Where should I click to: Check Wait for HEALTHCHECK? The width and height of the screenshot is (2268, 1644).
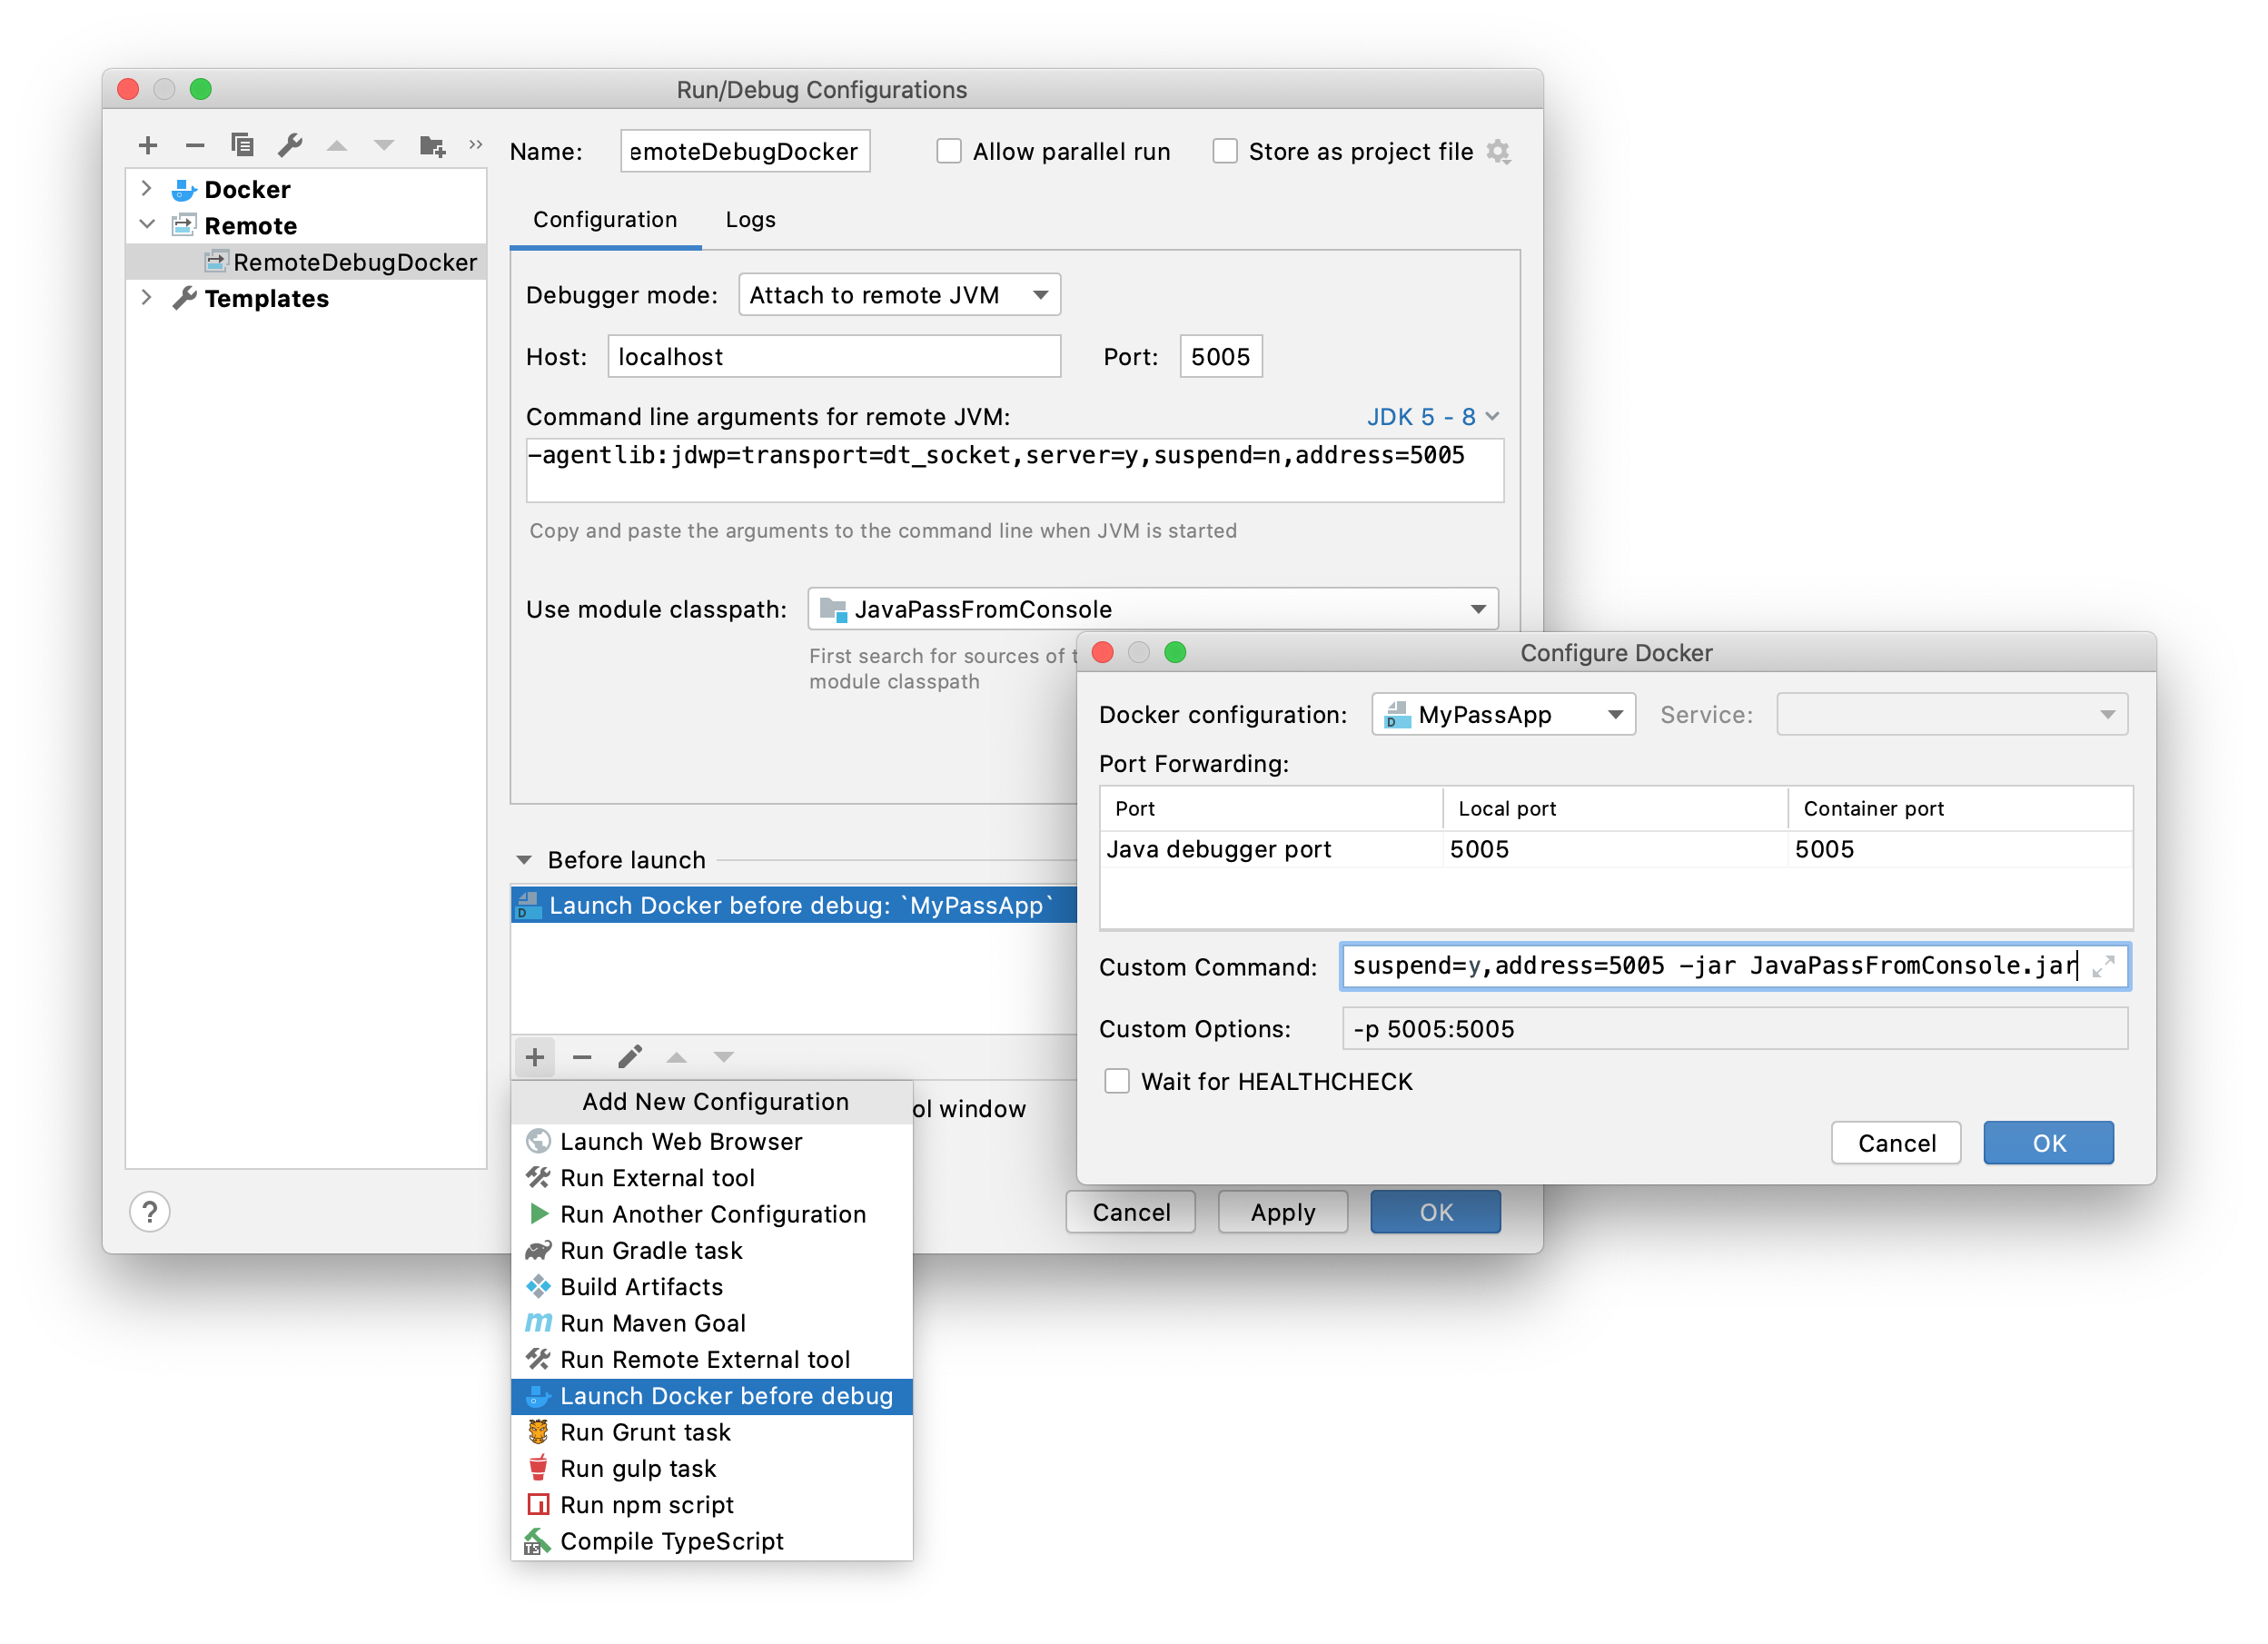(1117, 1081)
